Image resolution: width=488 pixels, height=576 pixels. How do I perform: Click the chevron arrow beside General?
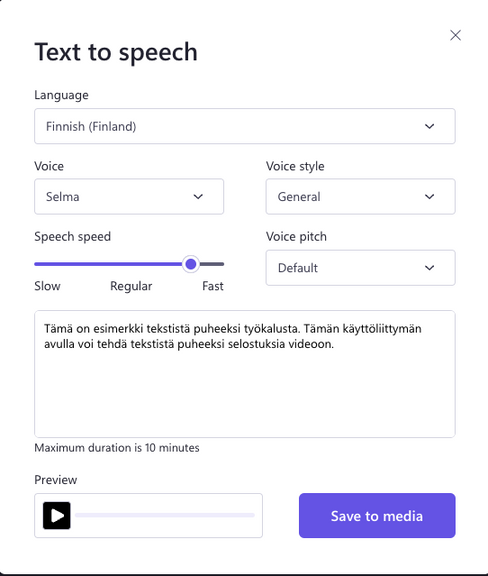pyautogui.click(x=429, y=197)
